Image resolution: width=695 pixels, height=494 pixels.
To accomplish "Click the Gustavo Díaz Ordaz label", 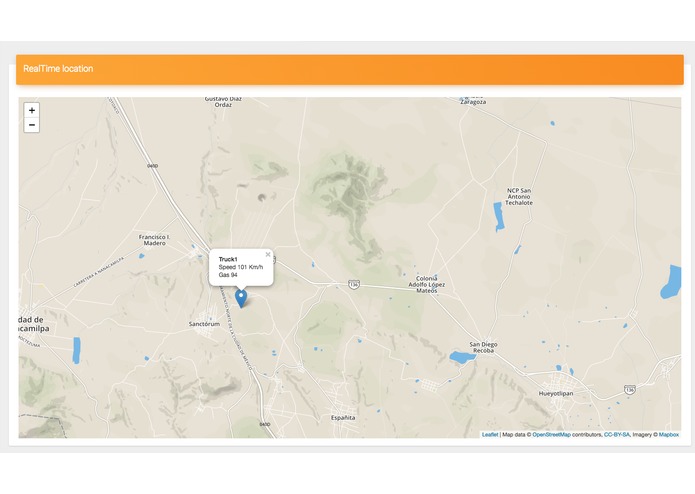I will tap(223, 101).
